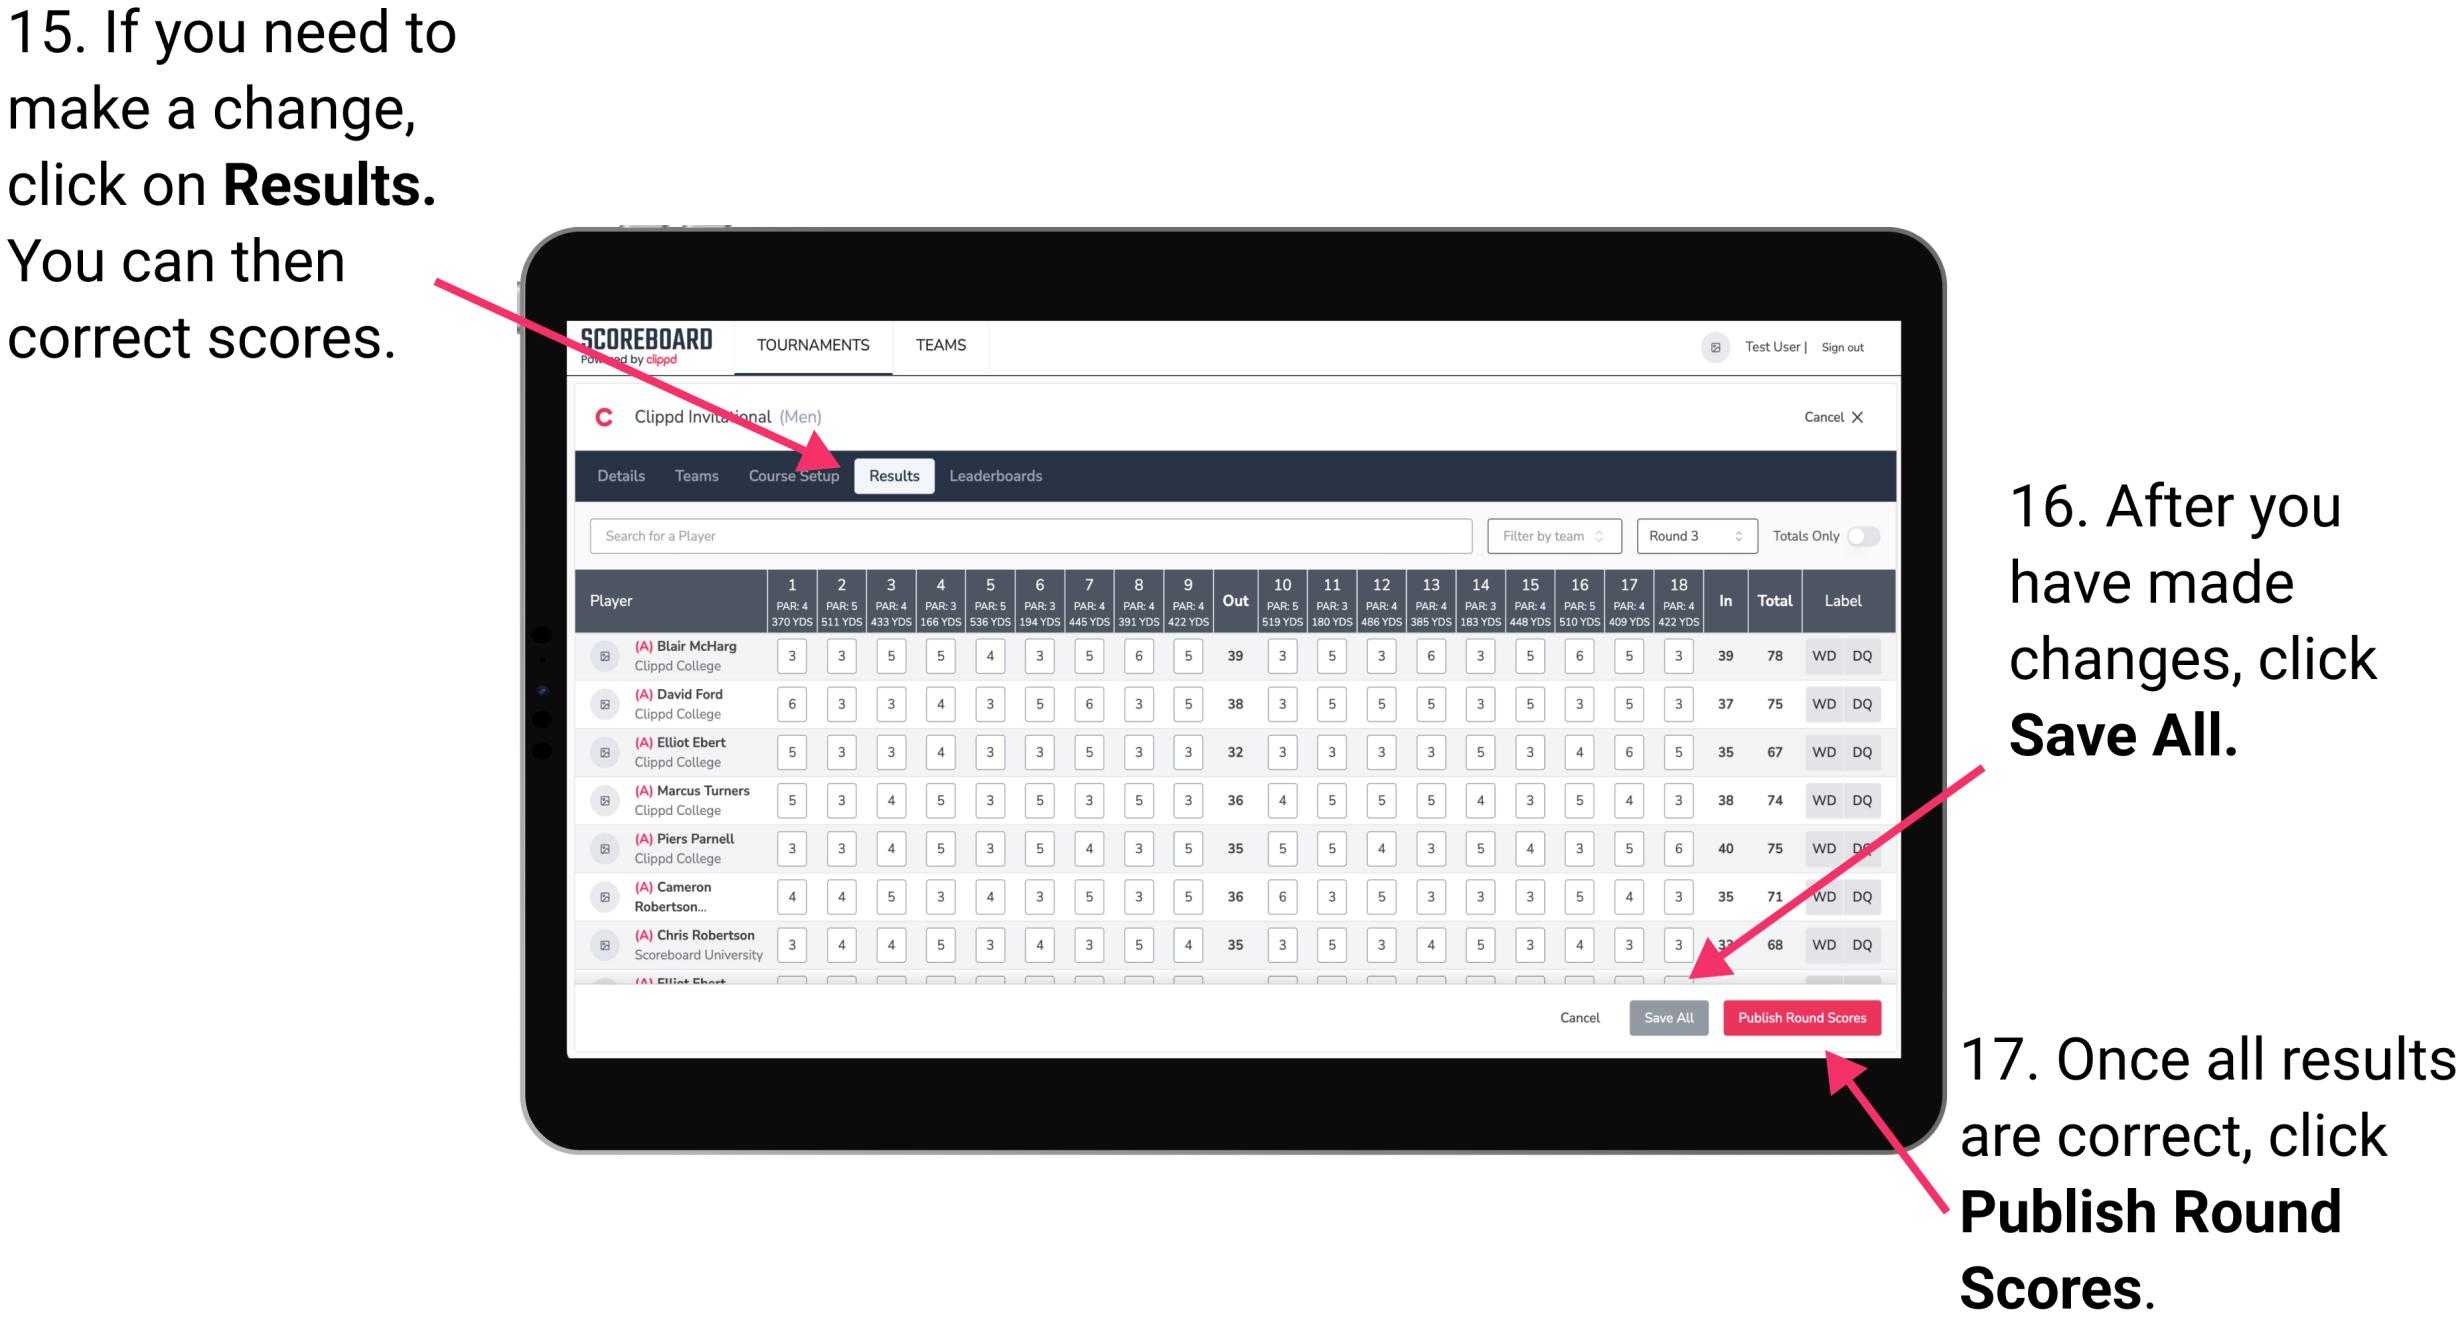Click Save All button
2464x1326 pixels.
pos(1666,1016)
